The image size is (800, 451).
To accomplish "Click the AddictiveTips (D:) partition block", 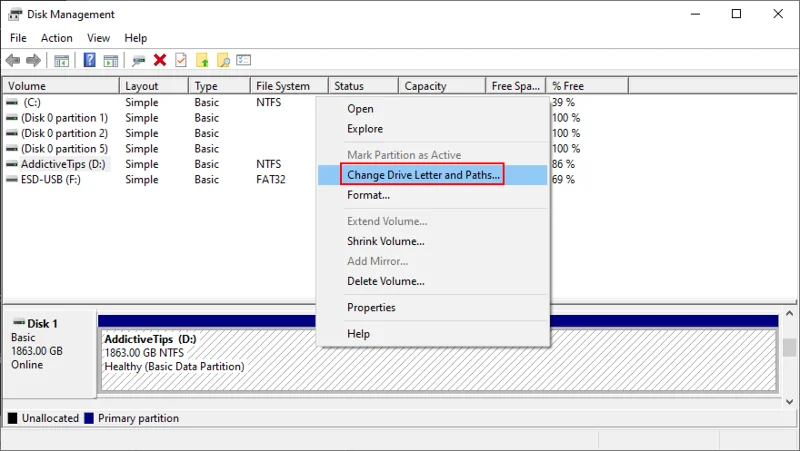I will 439,360.
